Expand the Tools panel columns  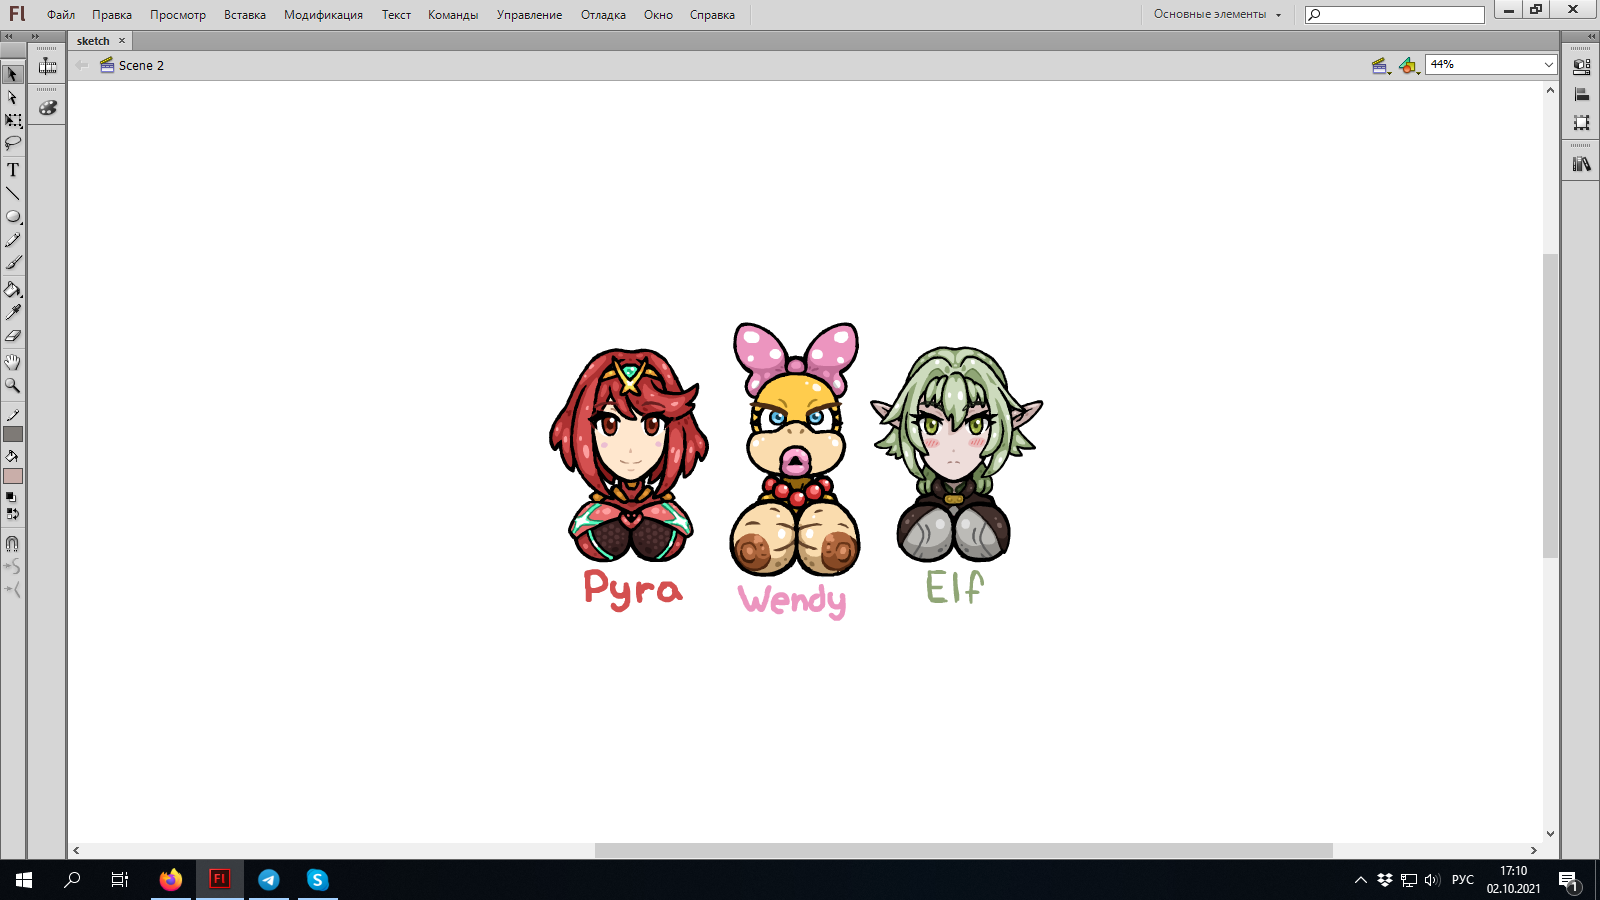click(x=9, y=36)
